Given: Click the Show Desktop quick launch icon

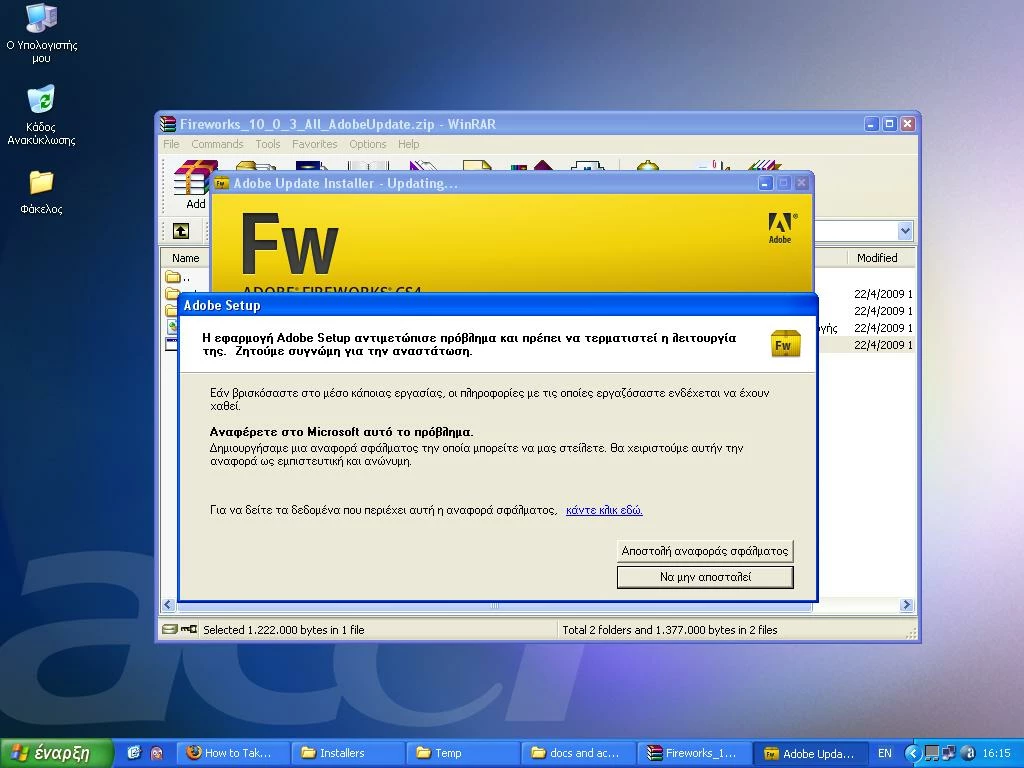Looking at the screenshot, I should 134,753.
